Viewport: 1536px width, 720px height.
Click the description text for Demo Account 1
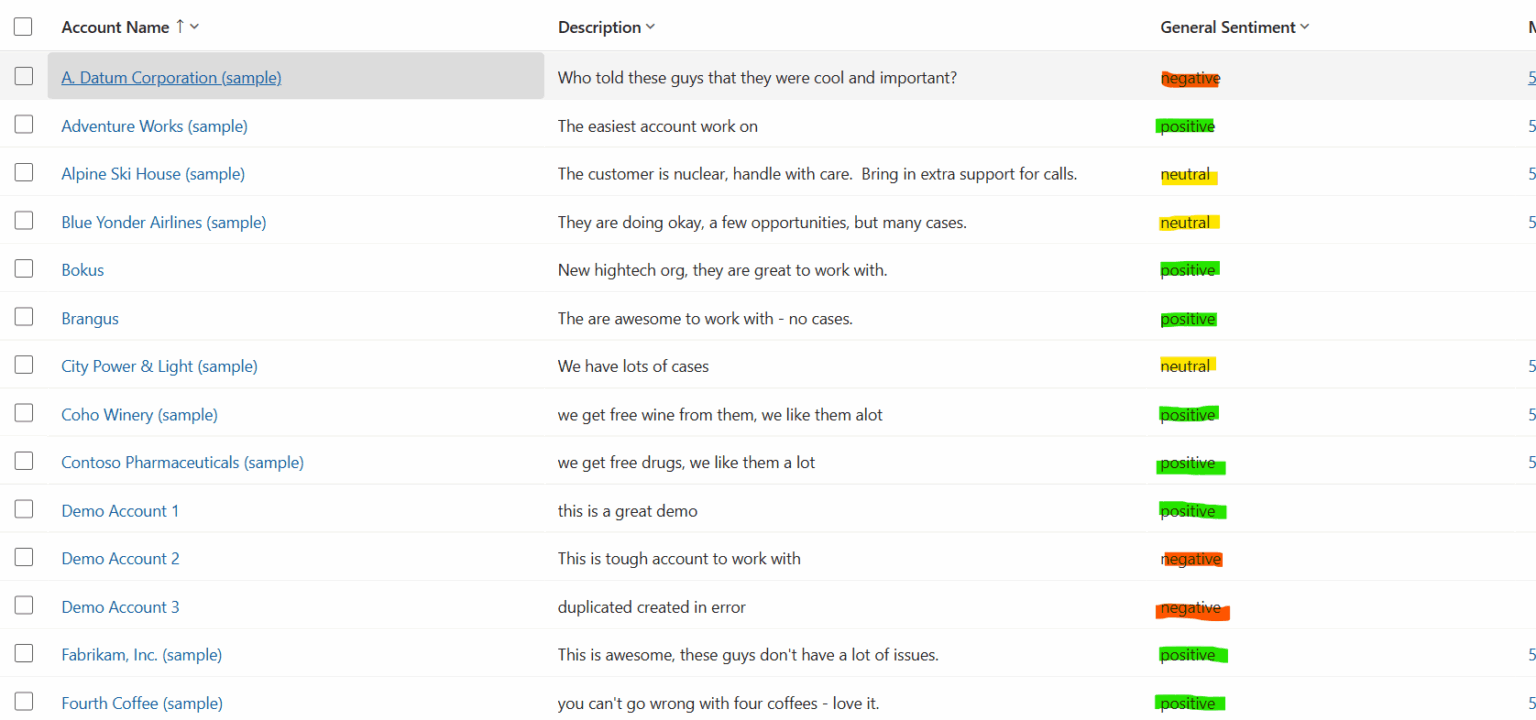(x=627, y=510)
